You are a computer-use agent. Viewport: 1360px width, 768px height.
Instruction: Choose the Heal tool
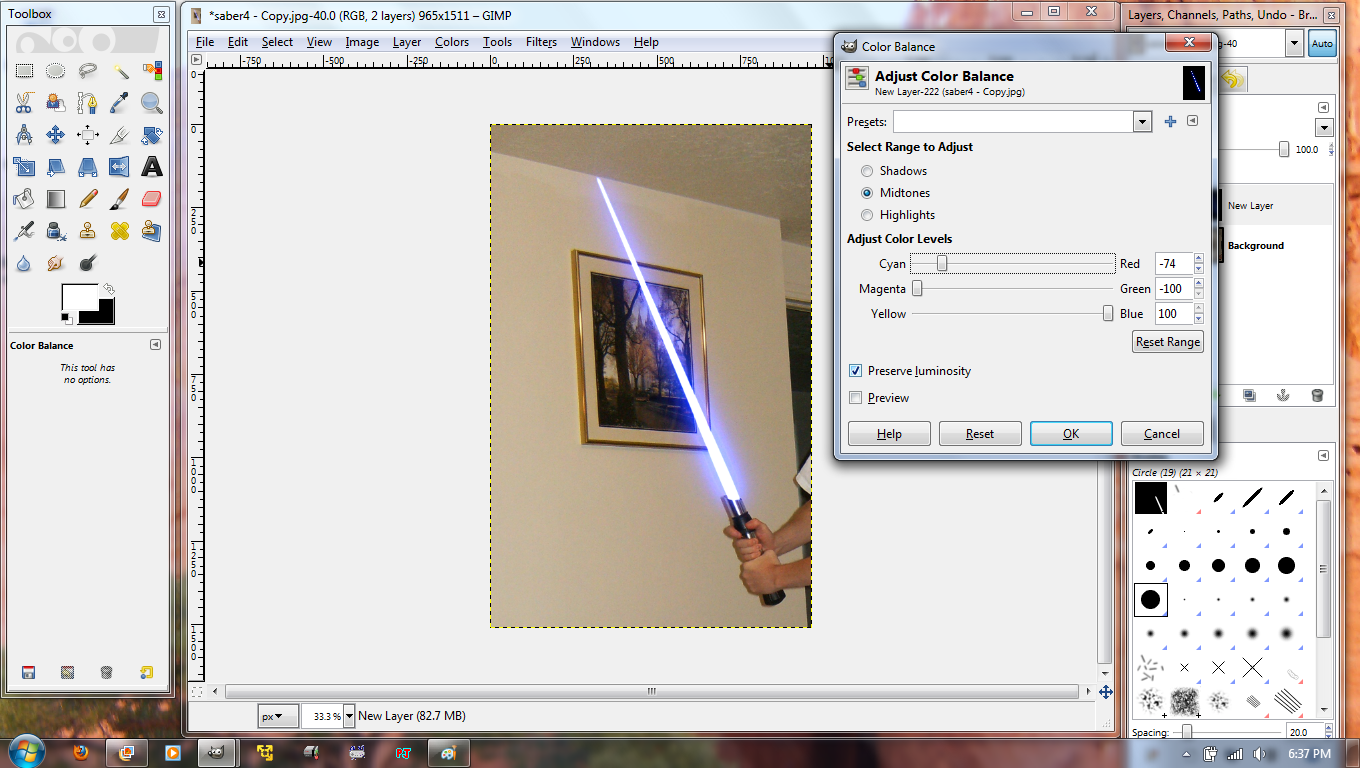(x=120, y=231)
